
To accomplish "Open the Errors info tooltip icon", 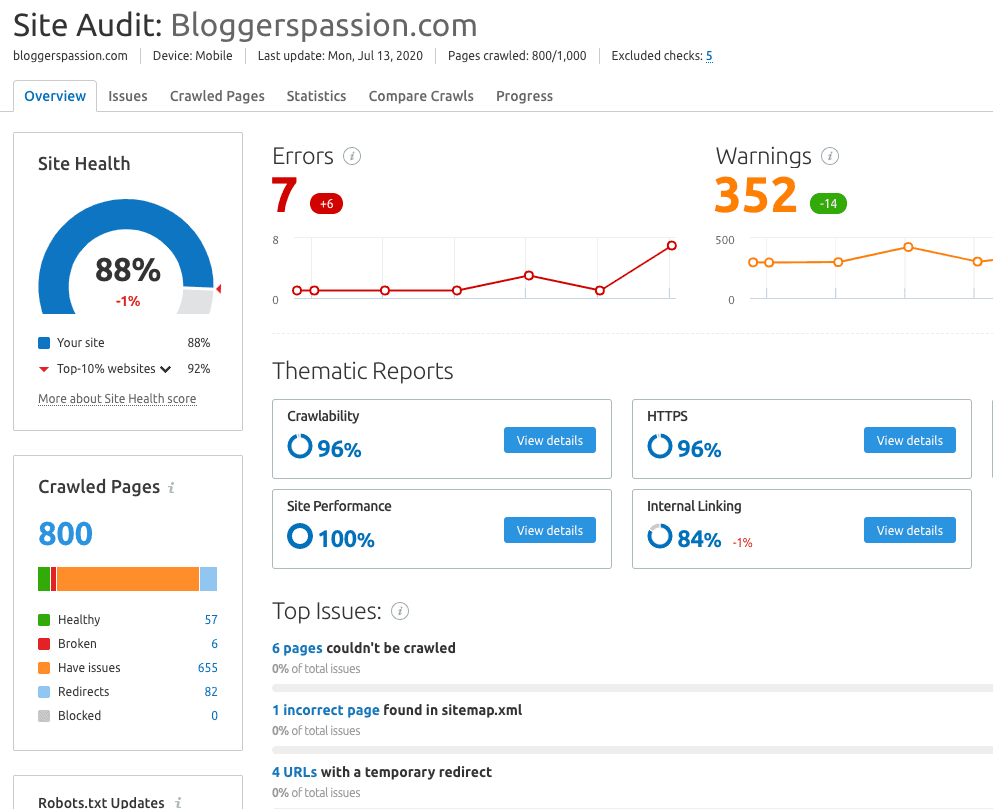I will click(x=352, y=156).
